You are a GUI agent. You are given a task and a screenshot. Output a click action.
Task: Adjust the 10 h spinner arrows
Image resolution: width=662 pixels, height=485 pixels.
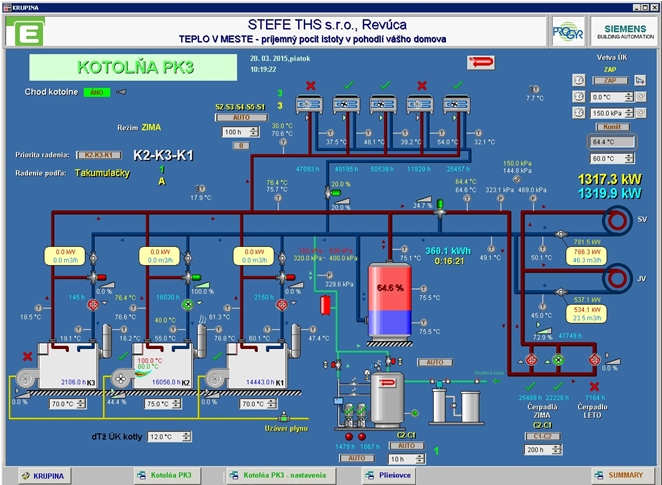tap(420, 459)
